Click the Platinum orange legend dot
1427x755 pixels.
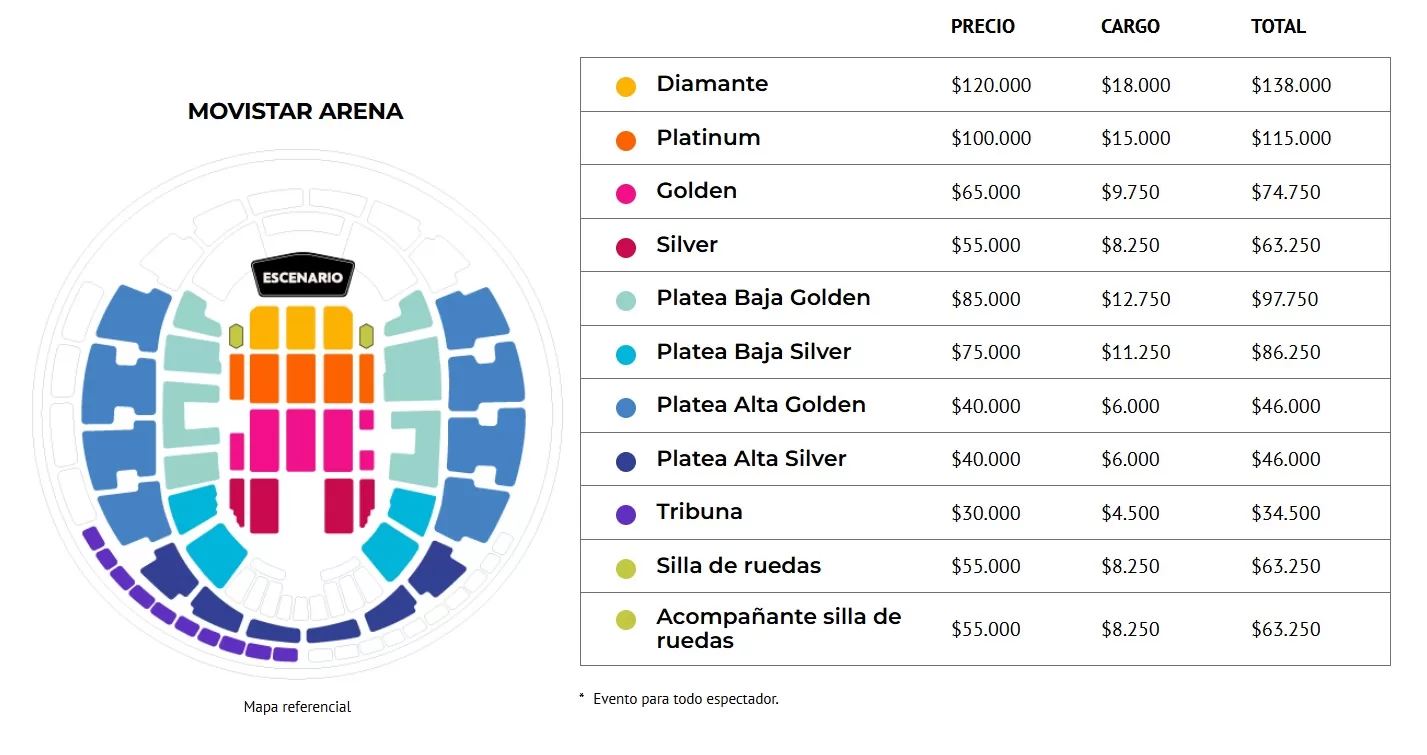coord(626,141)
